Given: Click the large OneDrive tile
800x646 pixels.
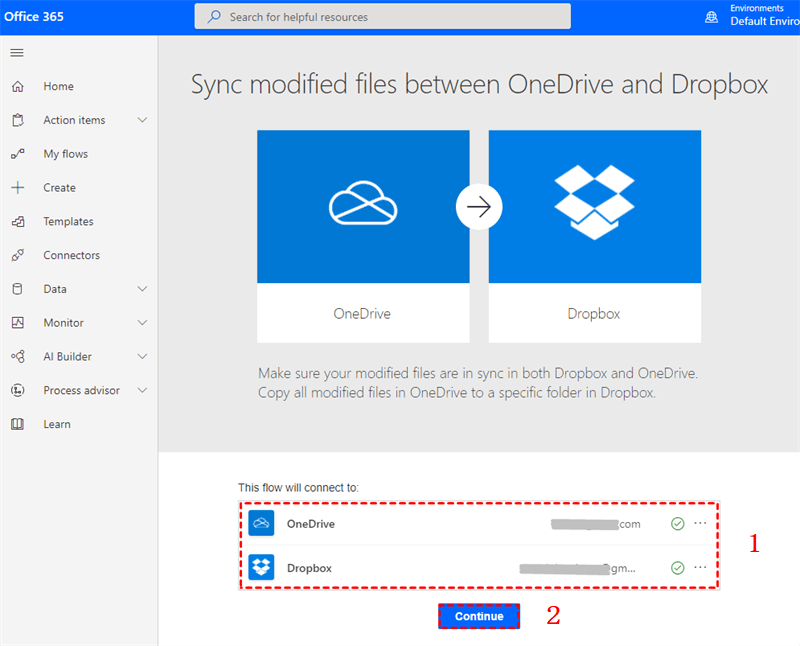Looking at the screenshot, I should click(x=363, y=236).
